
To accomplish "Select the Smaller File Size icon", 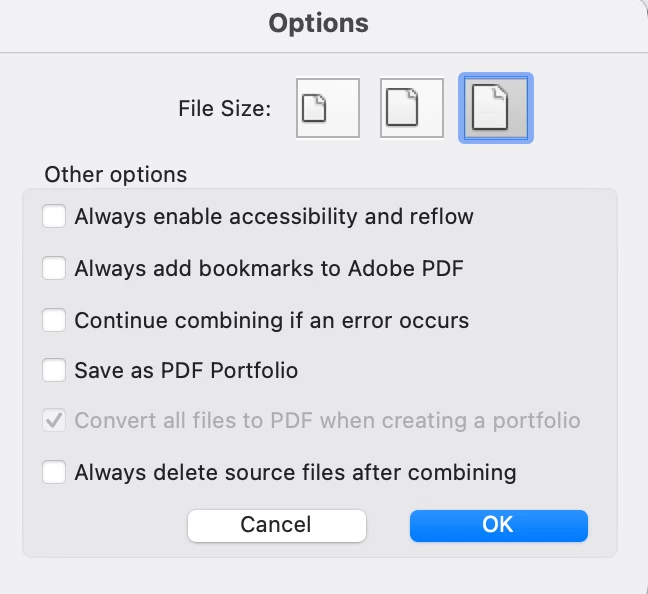I will [328, 108].
